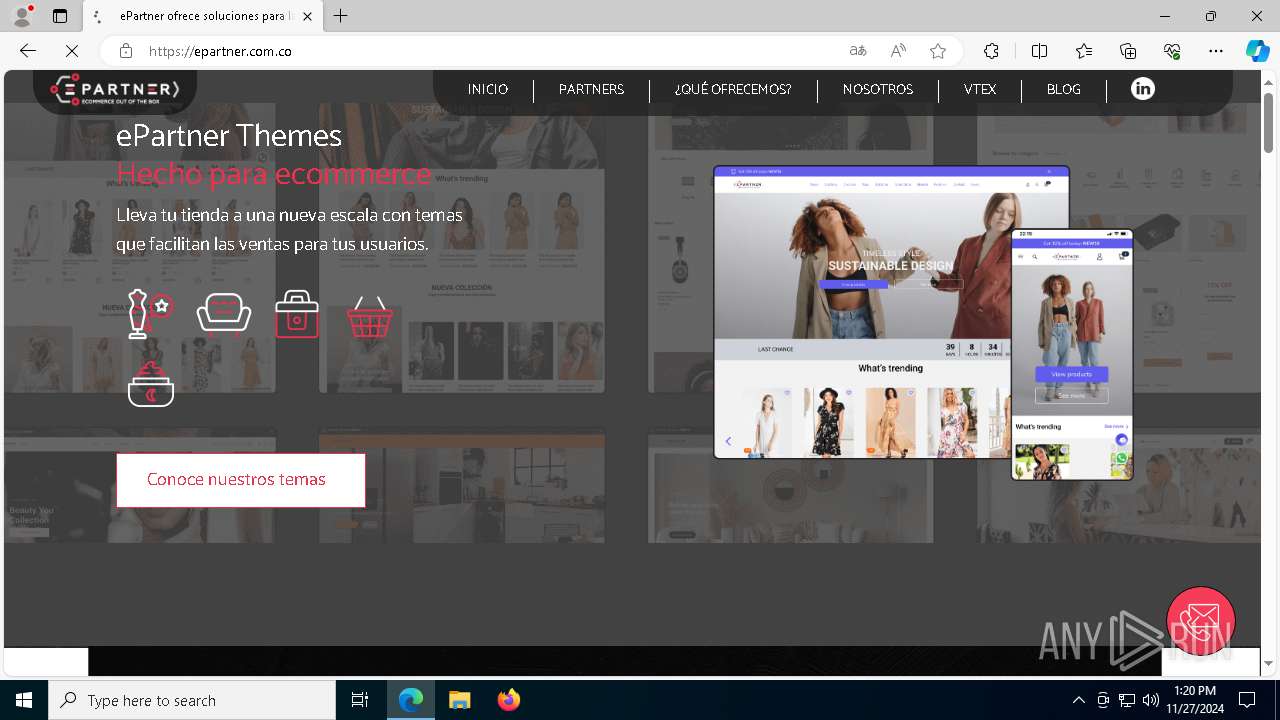Screen dimensions: 1280x720
Task: Click the ePartner logo in the header
Action: click(115, 90)
